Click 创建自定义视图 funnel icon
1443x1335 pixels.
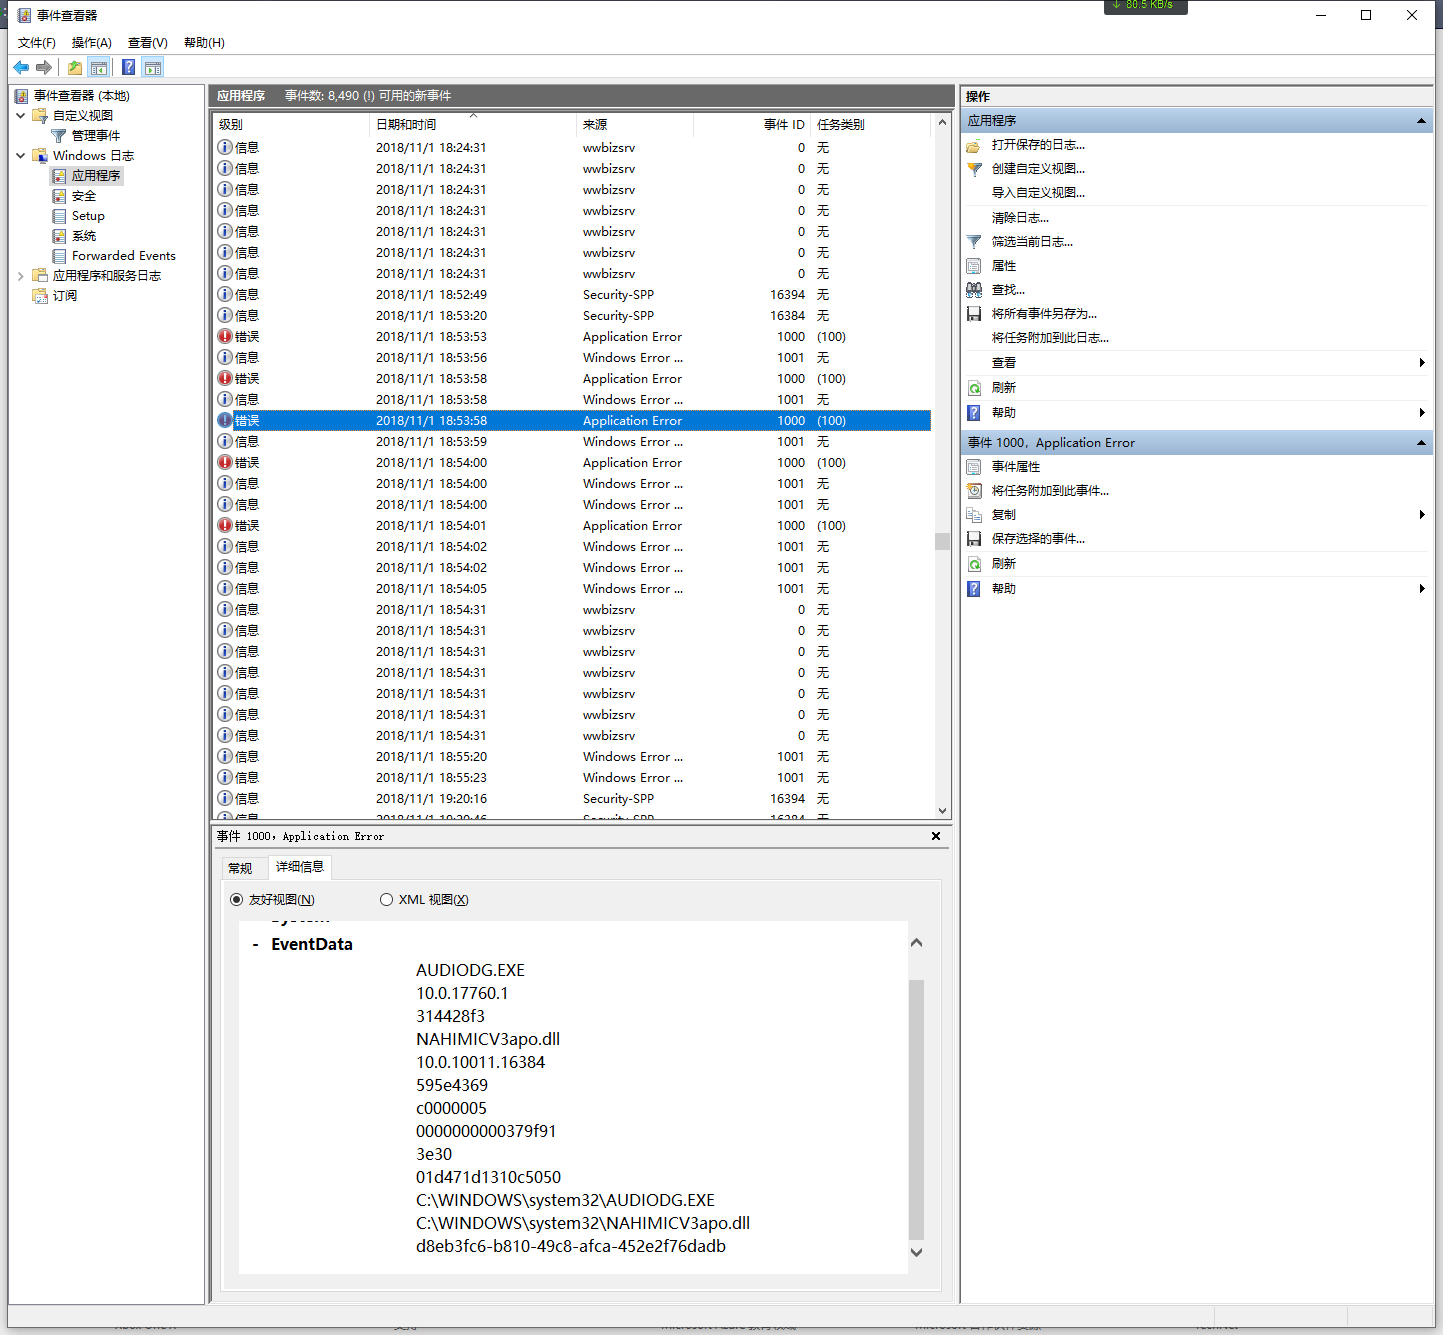[974, 169]
